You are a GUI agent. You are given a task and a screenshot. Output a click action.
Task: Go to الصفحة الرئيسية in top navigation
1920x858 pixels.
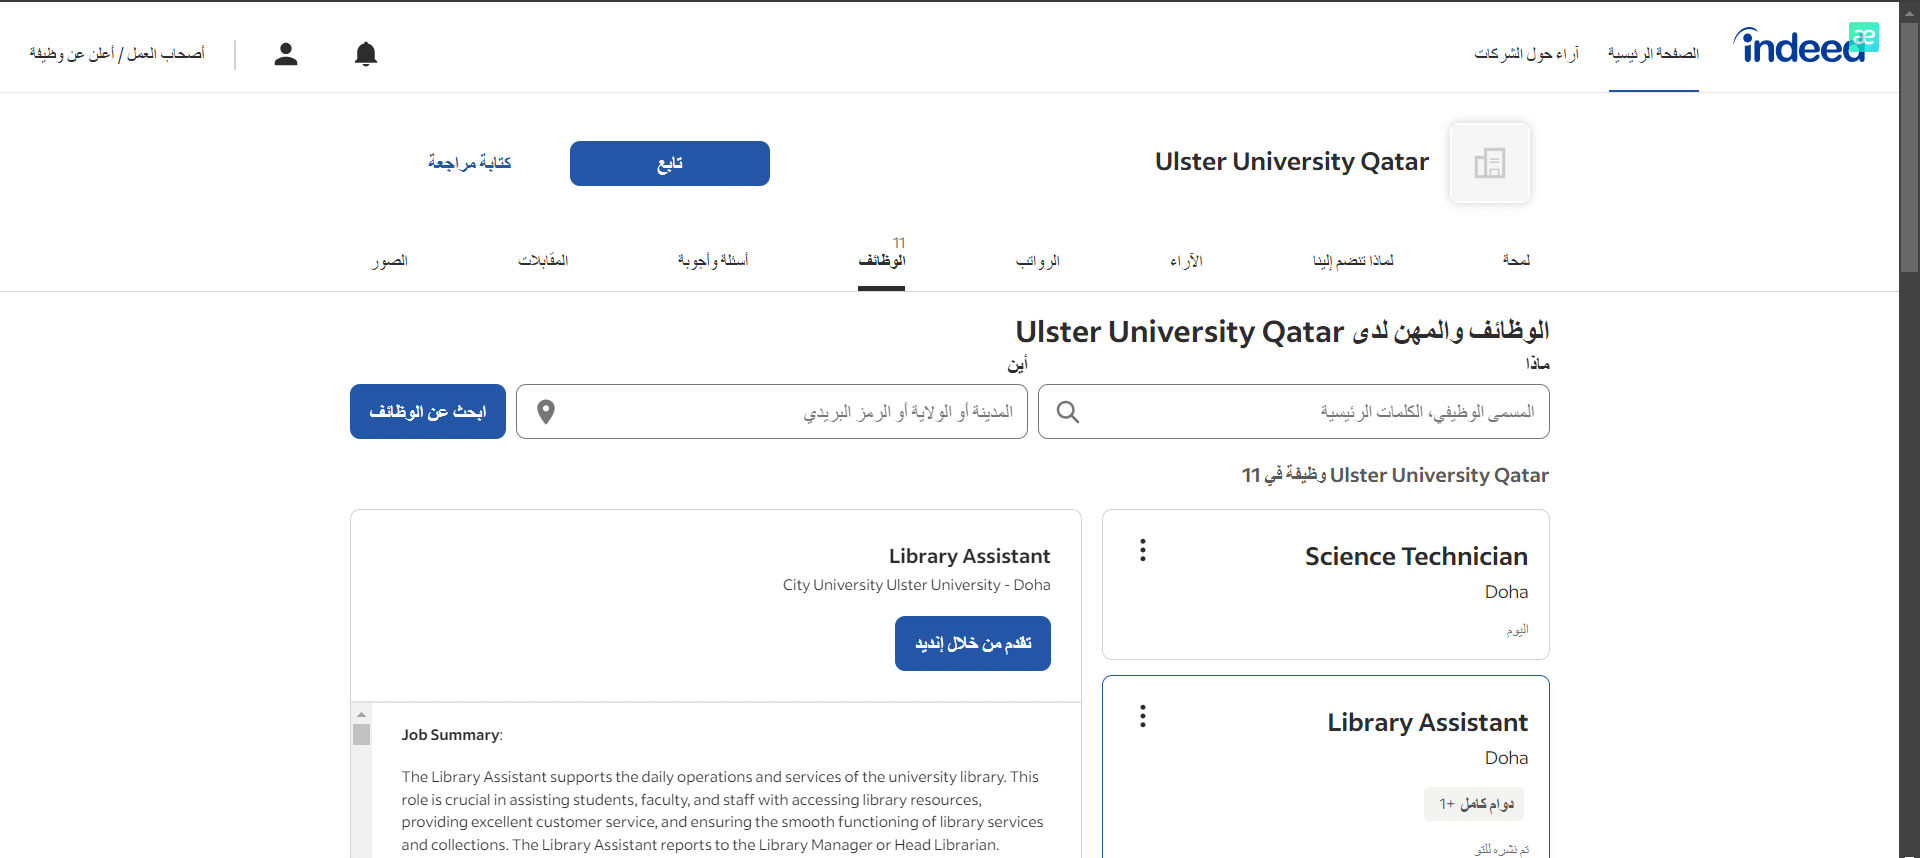(1653, 53)
